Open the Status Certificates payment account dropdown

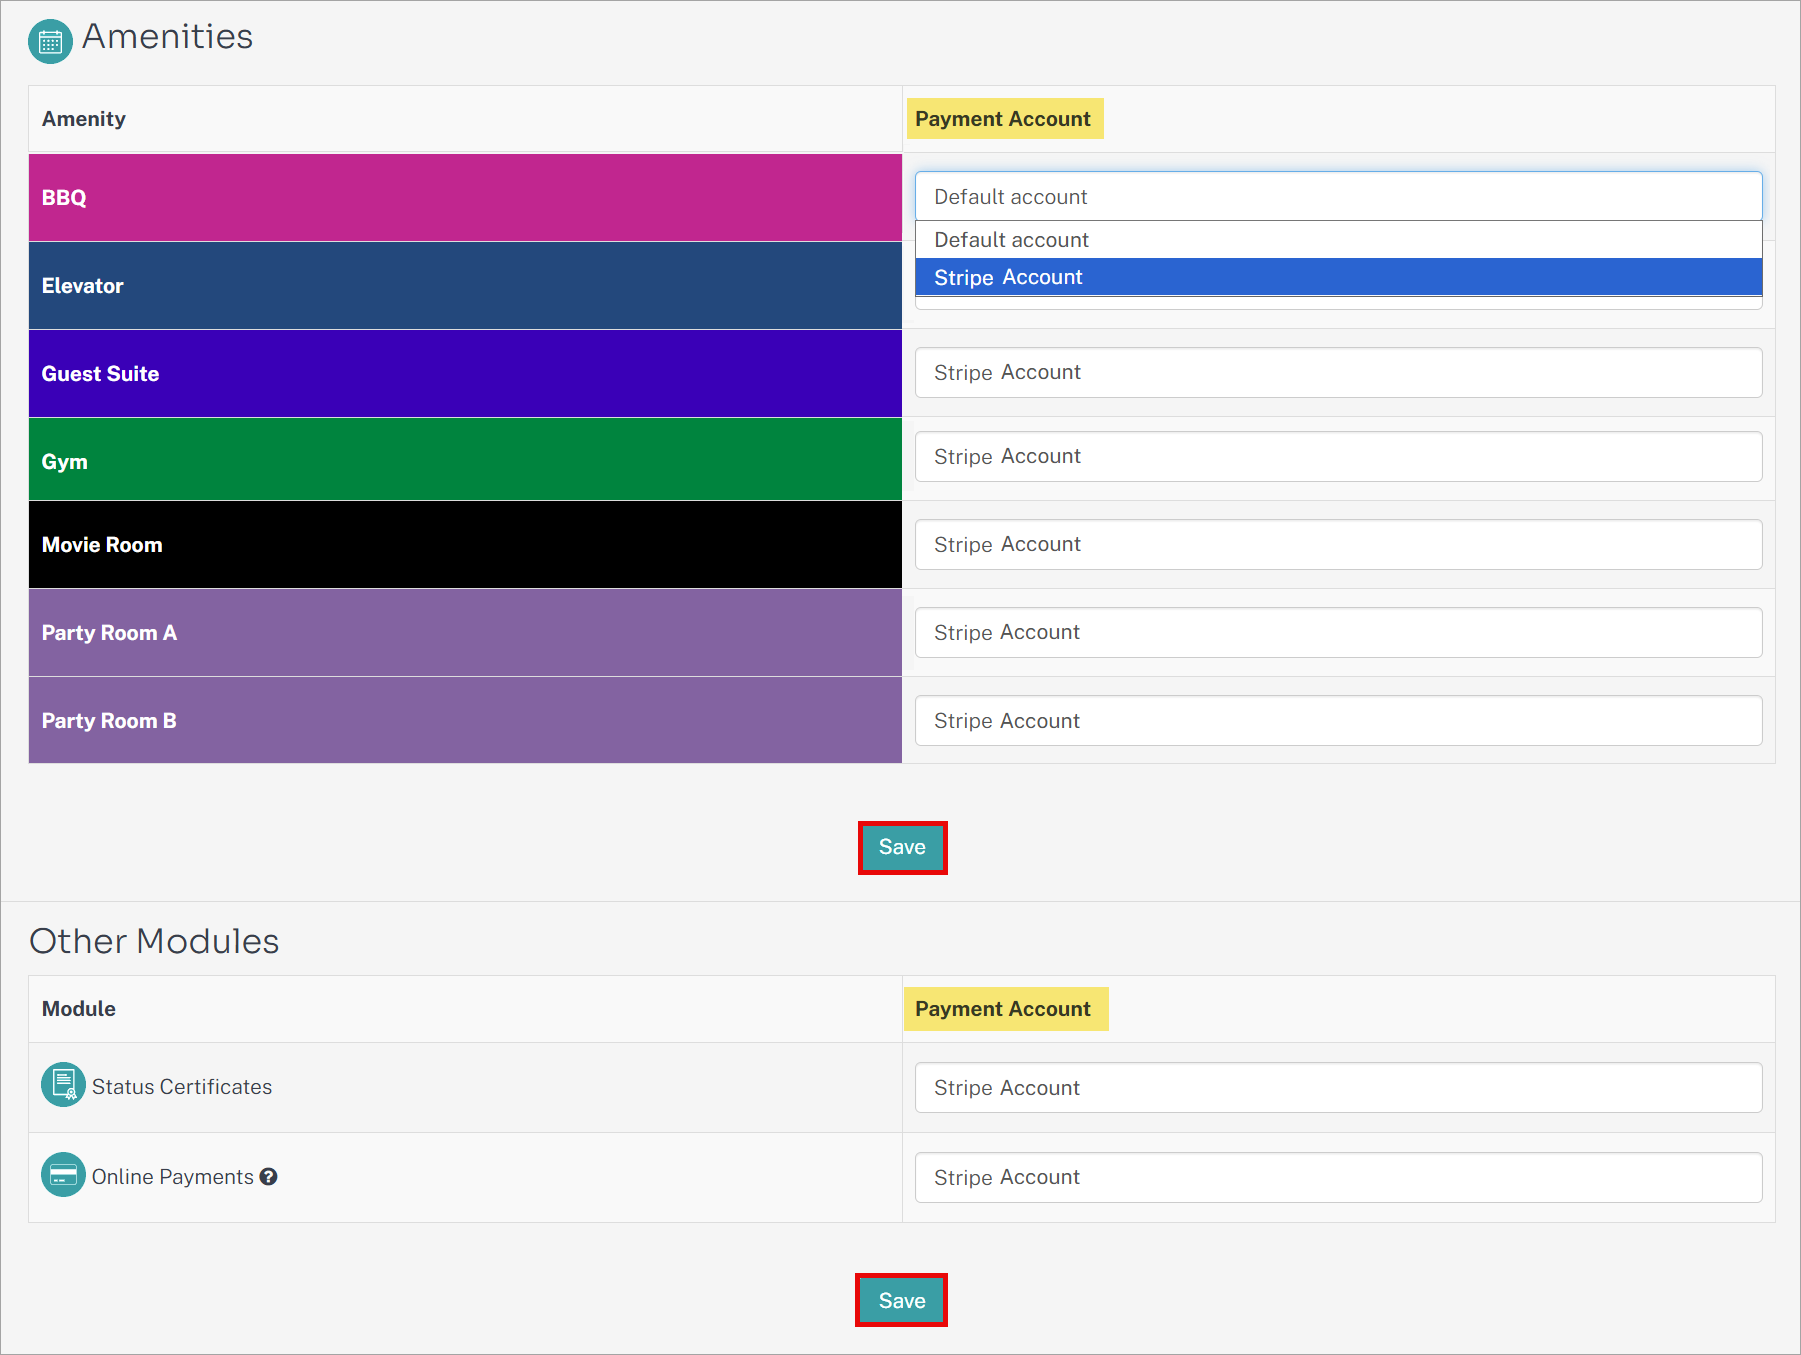1338,1087
